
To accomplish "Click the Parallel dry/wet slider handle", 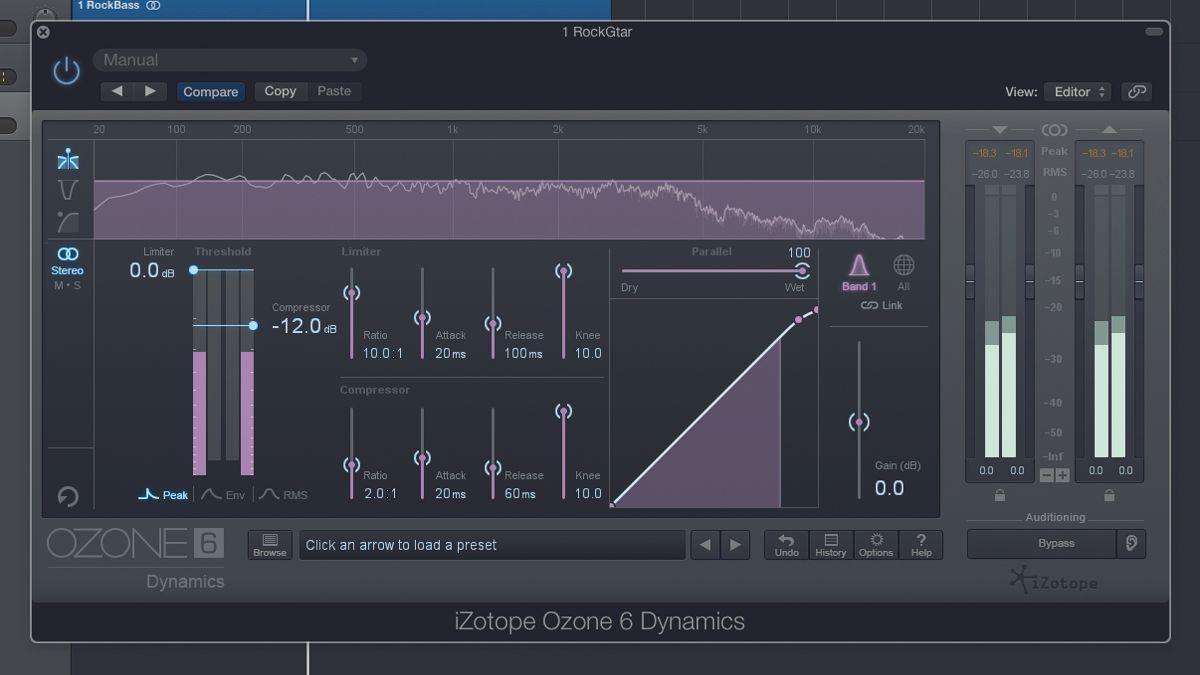I will click(801, 270).
